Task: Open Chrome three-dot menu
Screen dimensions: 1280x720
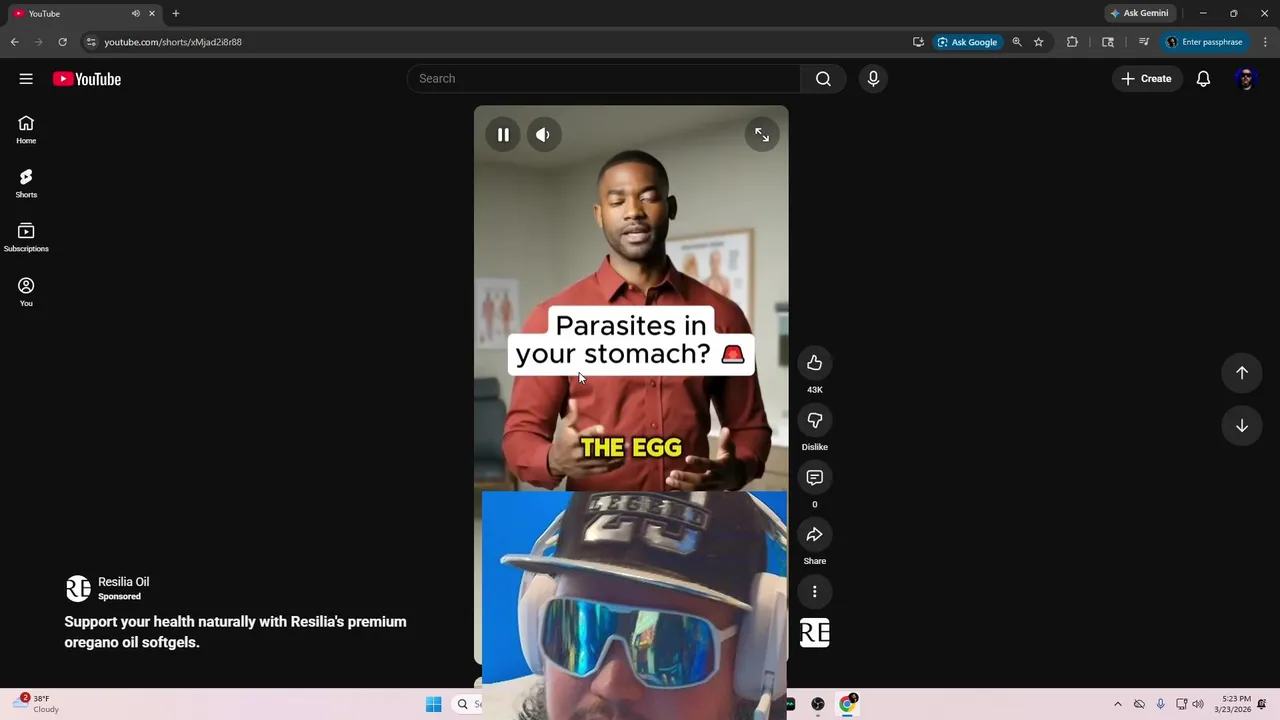Action: click(x=1264, y=42)
